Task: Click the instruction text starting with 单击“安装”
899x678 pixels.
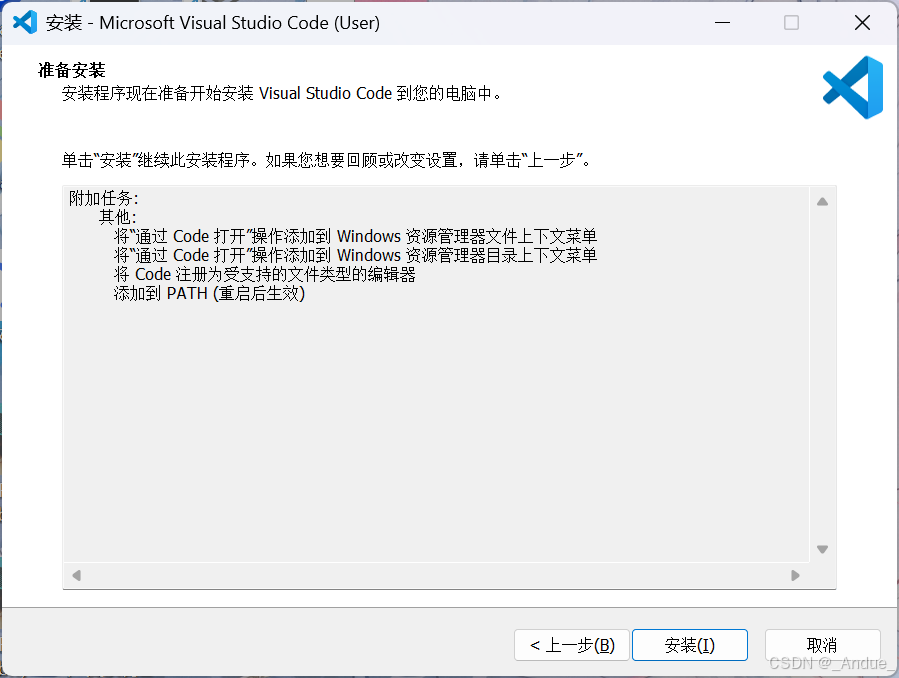Action: 326,160
